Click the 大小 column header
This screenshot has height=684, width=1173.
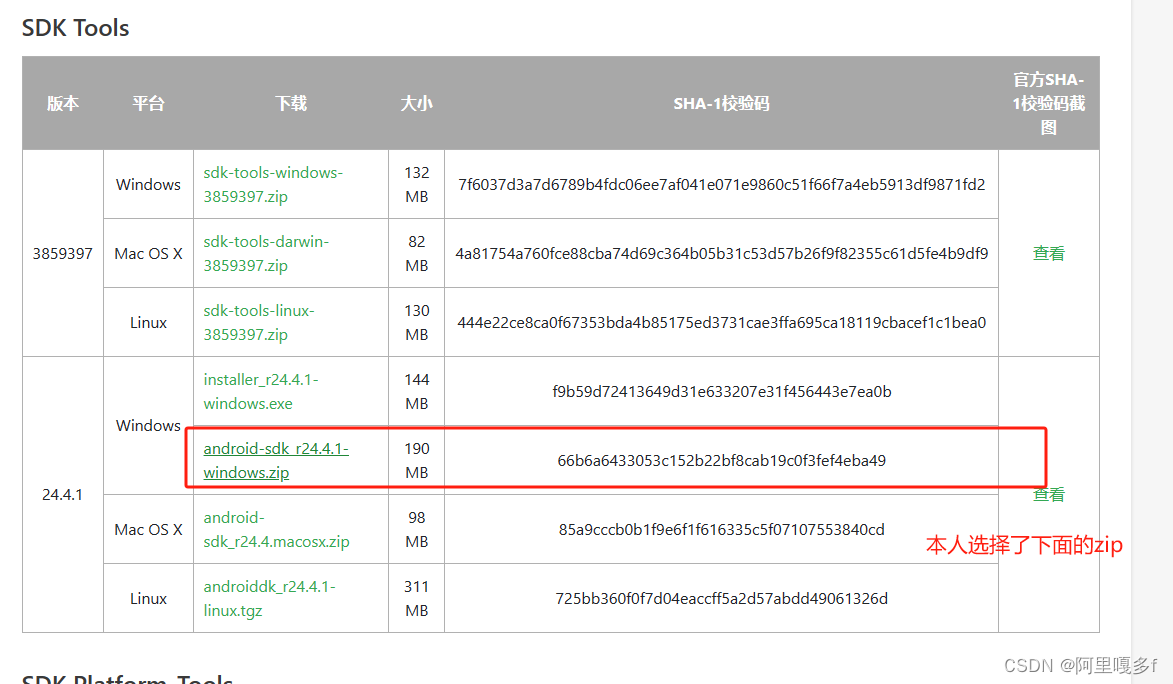(417, 103)
